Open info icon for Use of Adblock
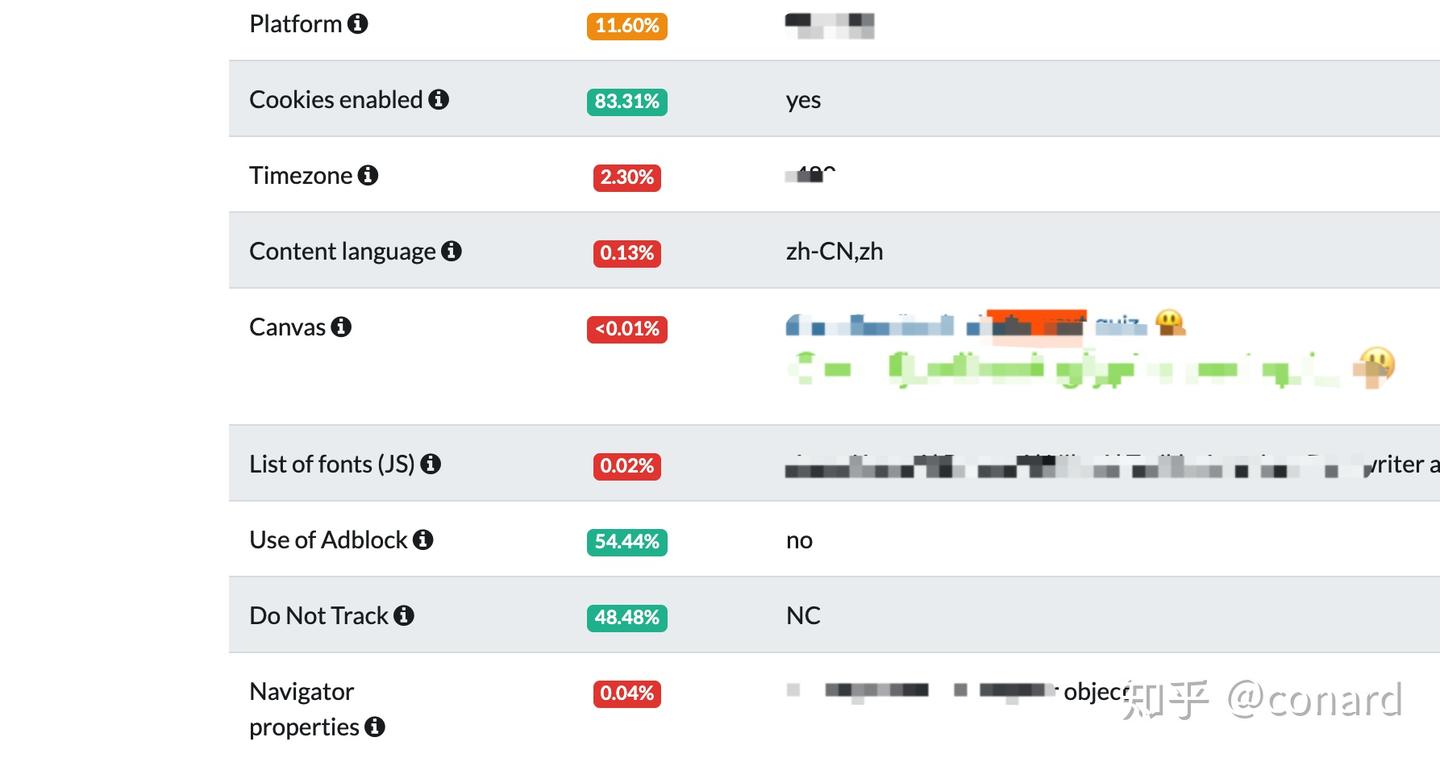Image resolution: width=1440 pixels, height=758 pixels. [x=423, y=540]
